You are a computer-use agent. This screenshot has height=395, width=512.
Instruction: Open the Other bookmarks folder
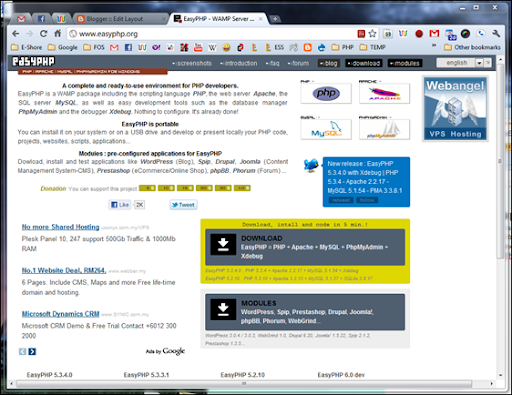click(472, 48)
